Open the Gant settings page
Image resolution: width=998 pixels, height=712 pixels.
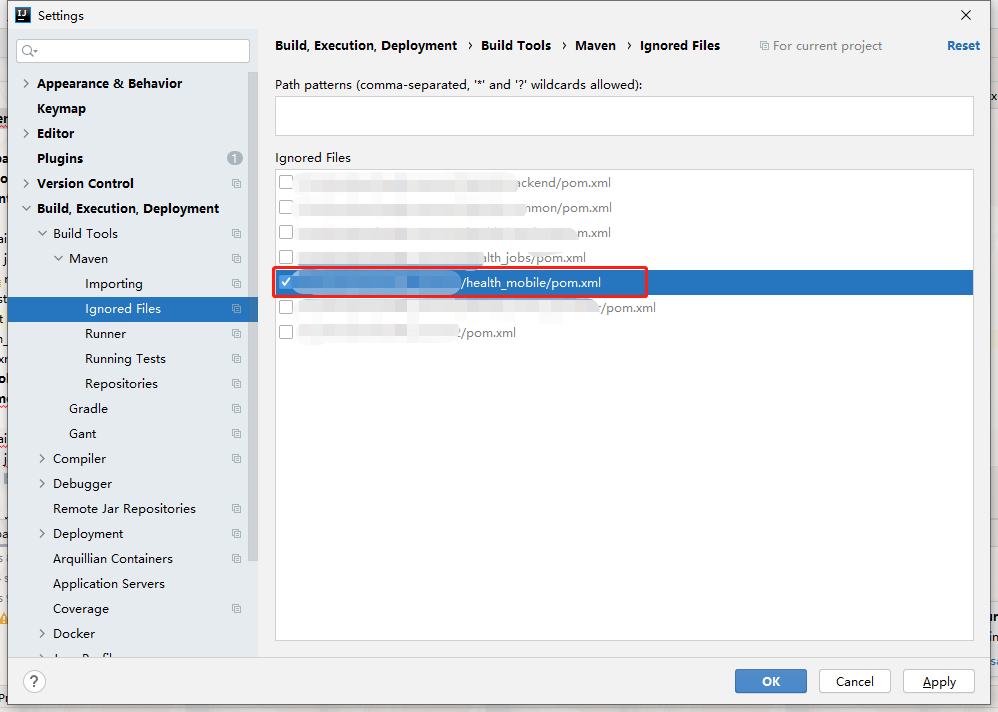tap(83, 434)
